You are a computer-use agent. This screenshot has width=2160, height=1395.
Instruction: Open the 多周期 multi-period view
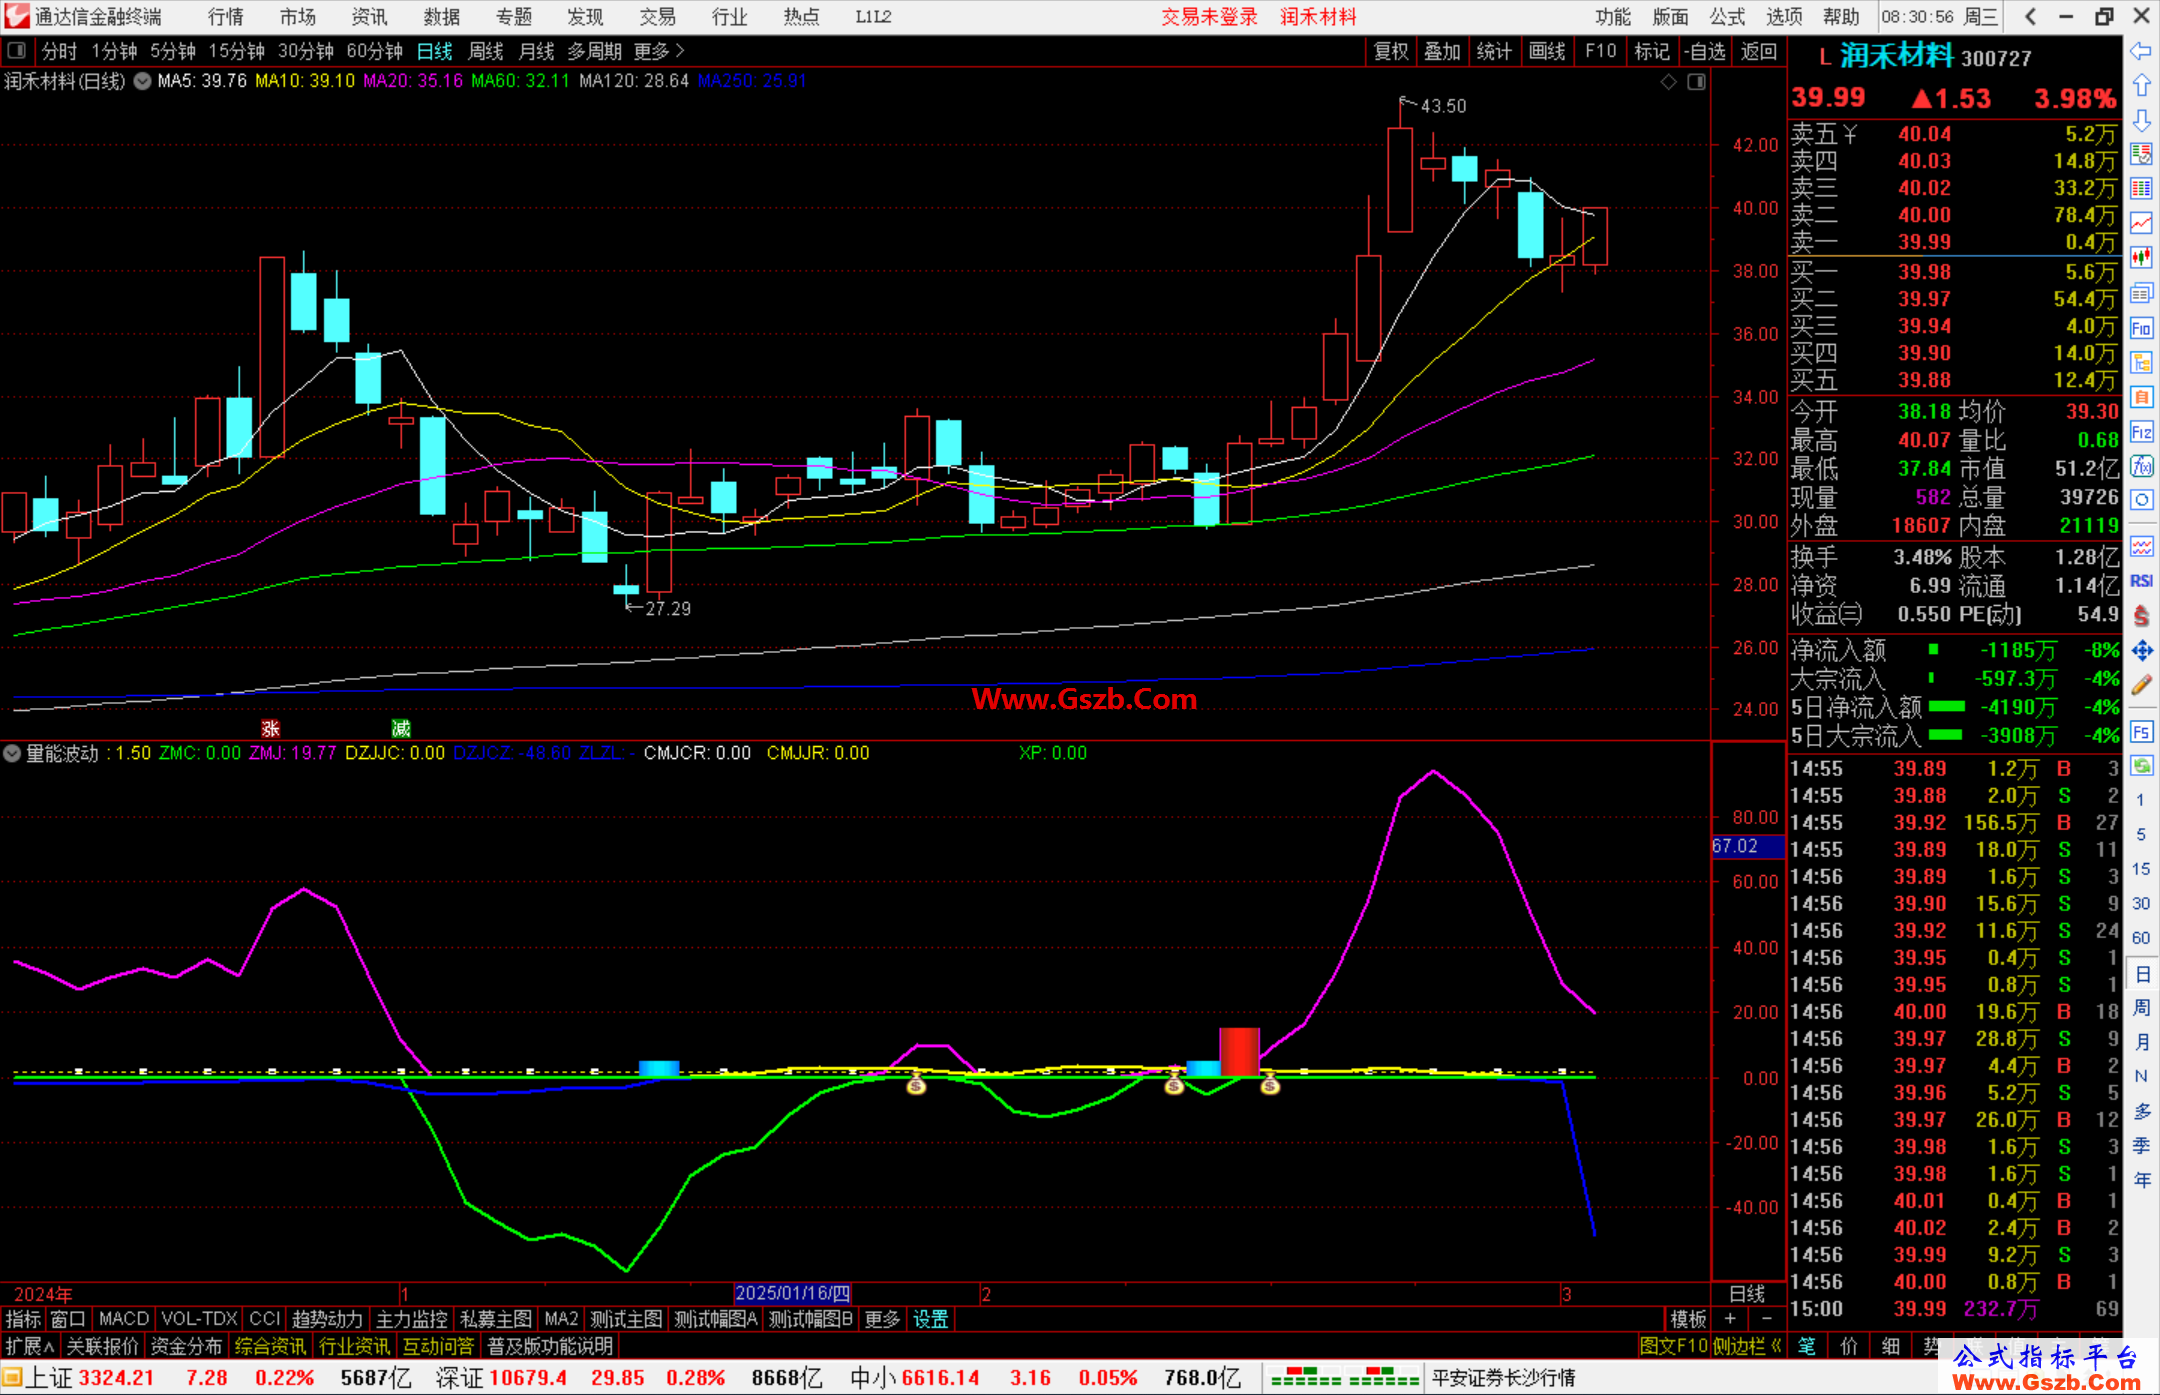click(x=594, y=51)
